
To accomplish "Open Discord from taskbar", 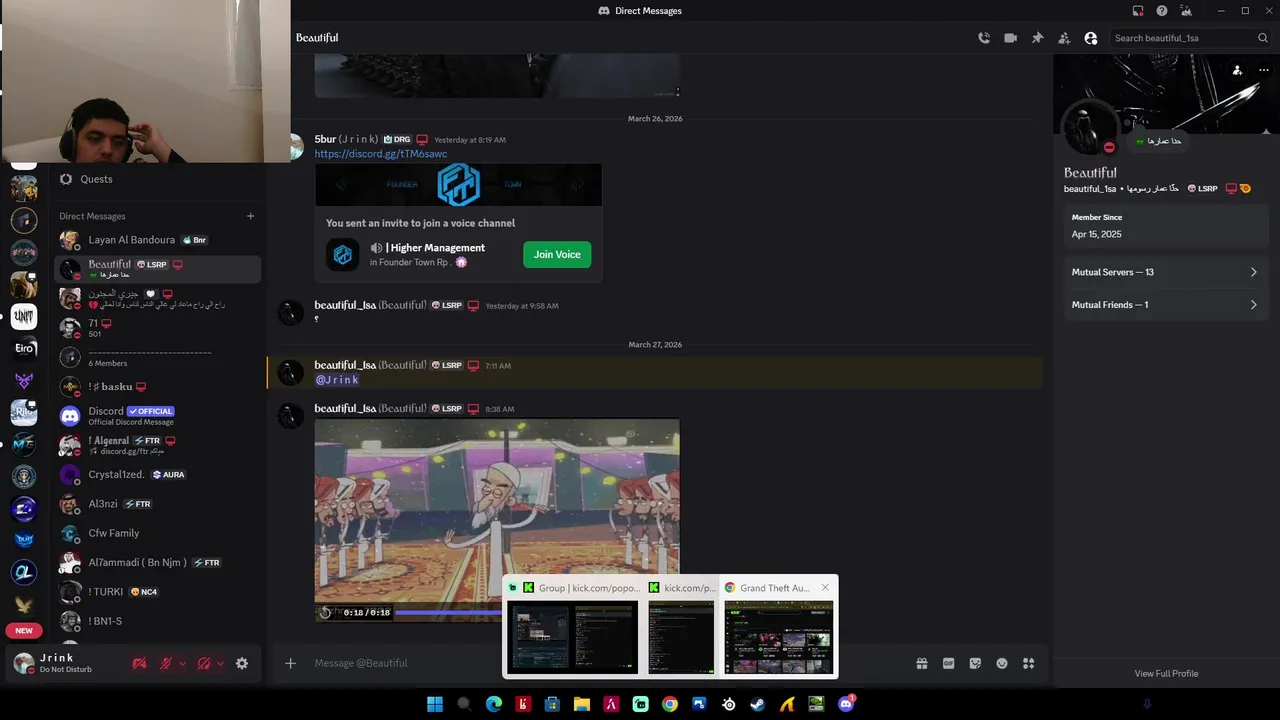I will click(x=846, y=704).
